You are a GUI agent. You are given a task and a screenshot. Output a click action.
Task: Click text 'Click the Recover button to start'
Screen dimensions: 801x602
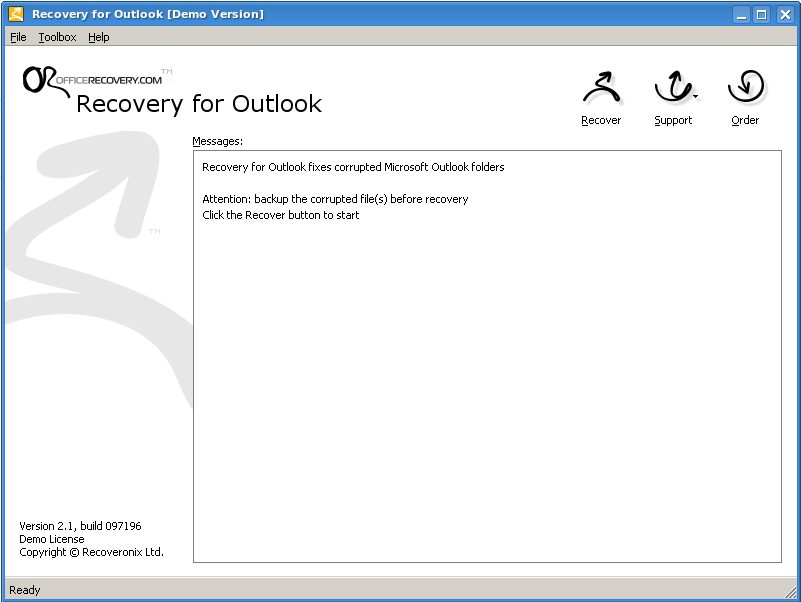(280, 215)
